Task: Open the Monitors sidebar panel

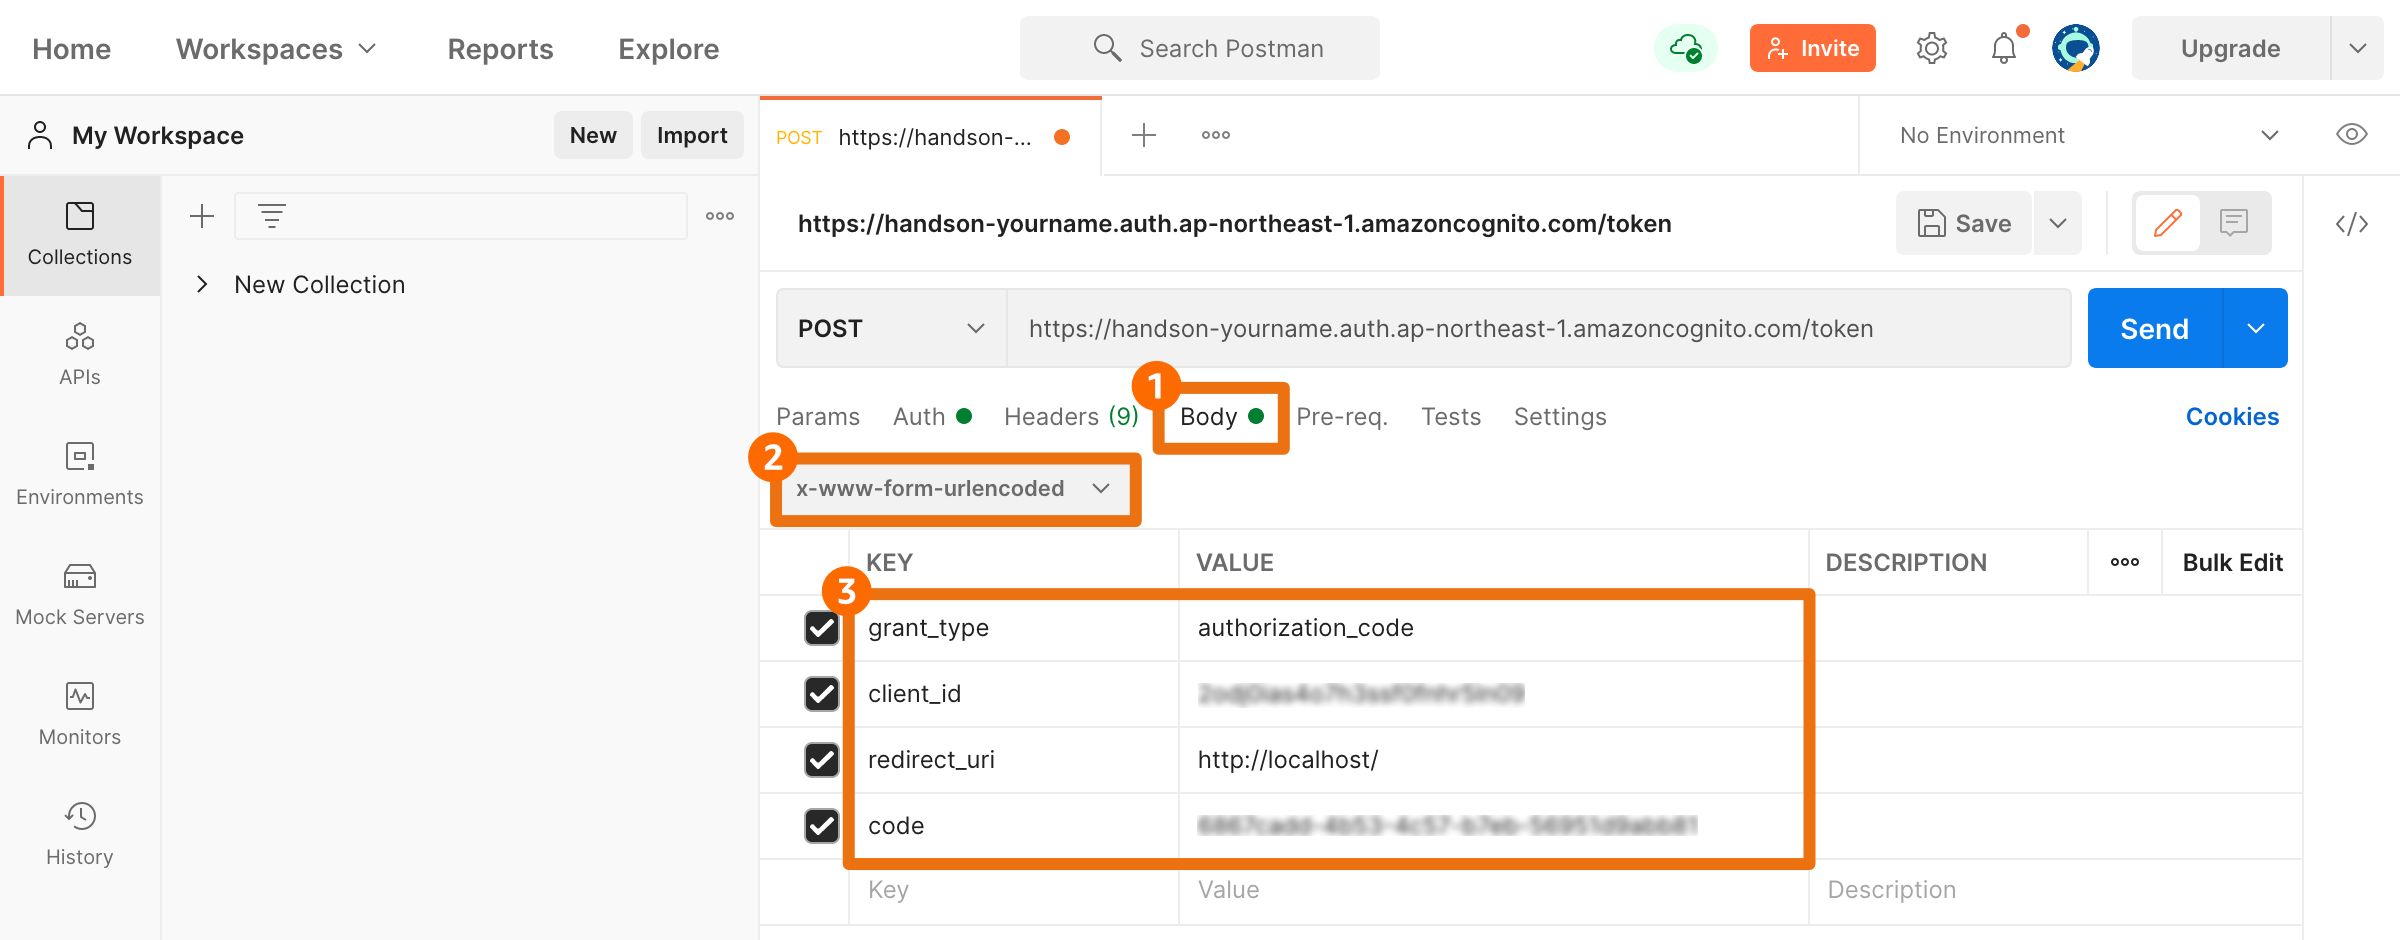Action: pyautogui.click(x=80, y=715)
